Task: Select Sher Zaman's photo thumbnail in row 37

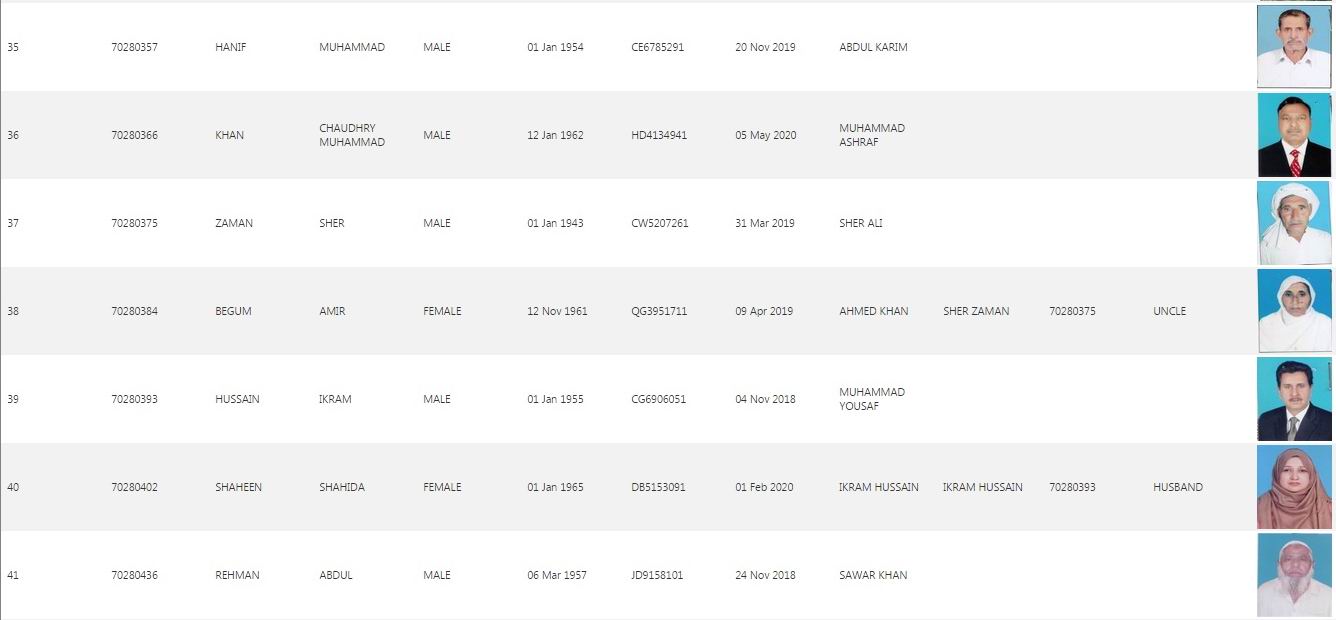Action: [x=1294, y=223]
